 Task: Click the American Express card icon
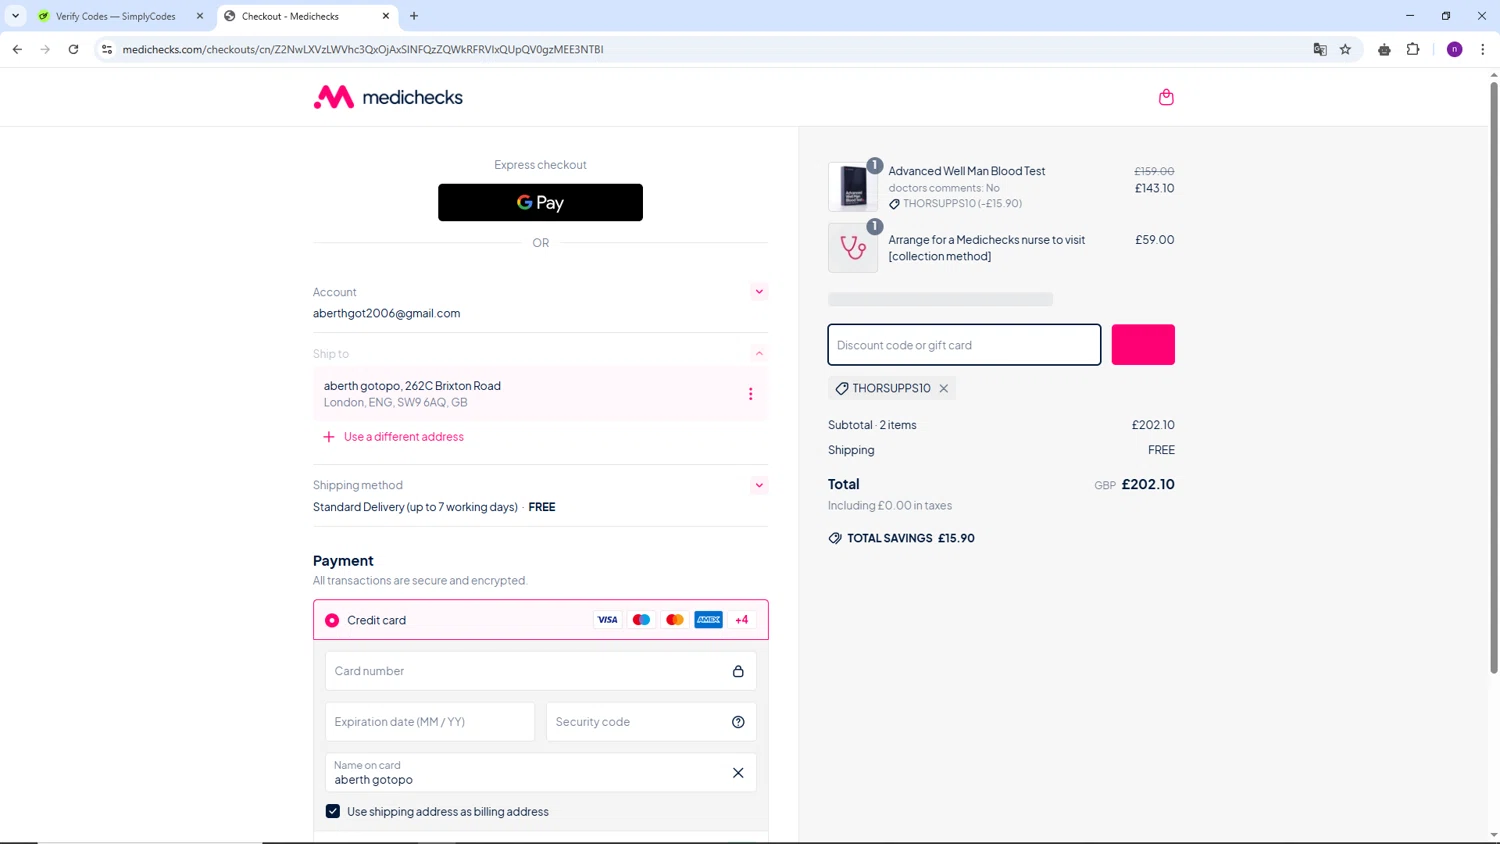pyautogui.click(x=709, y=620)
